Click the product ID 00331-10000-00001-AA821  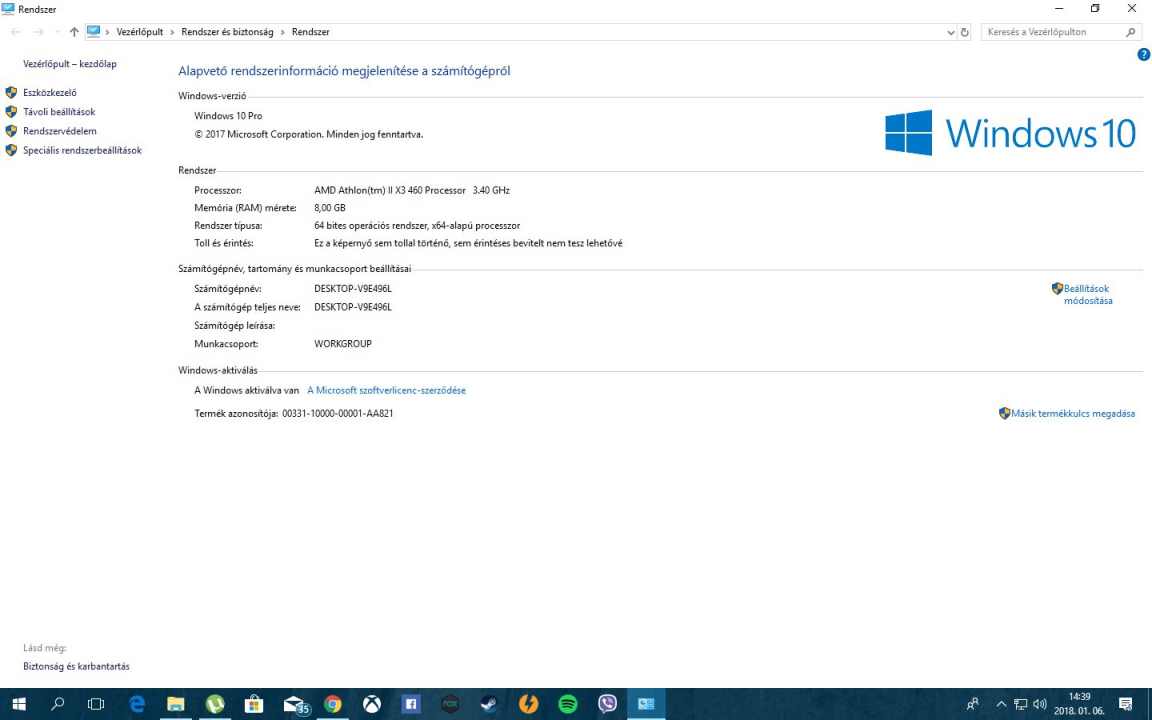(x=337, y=414)
